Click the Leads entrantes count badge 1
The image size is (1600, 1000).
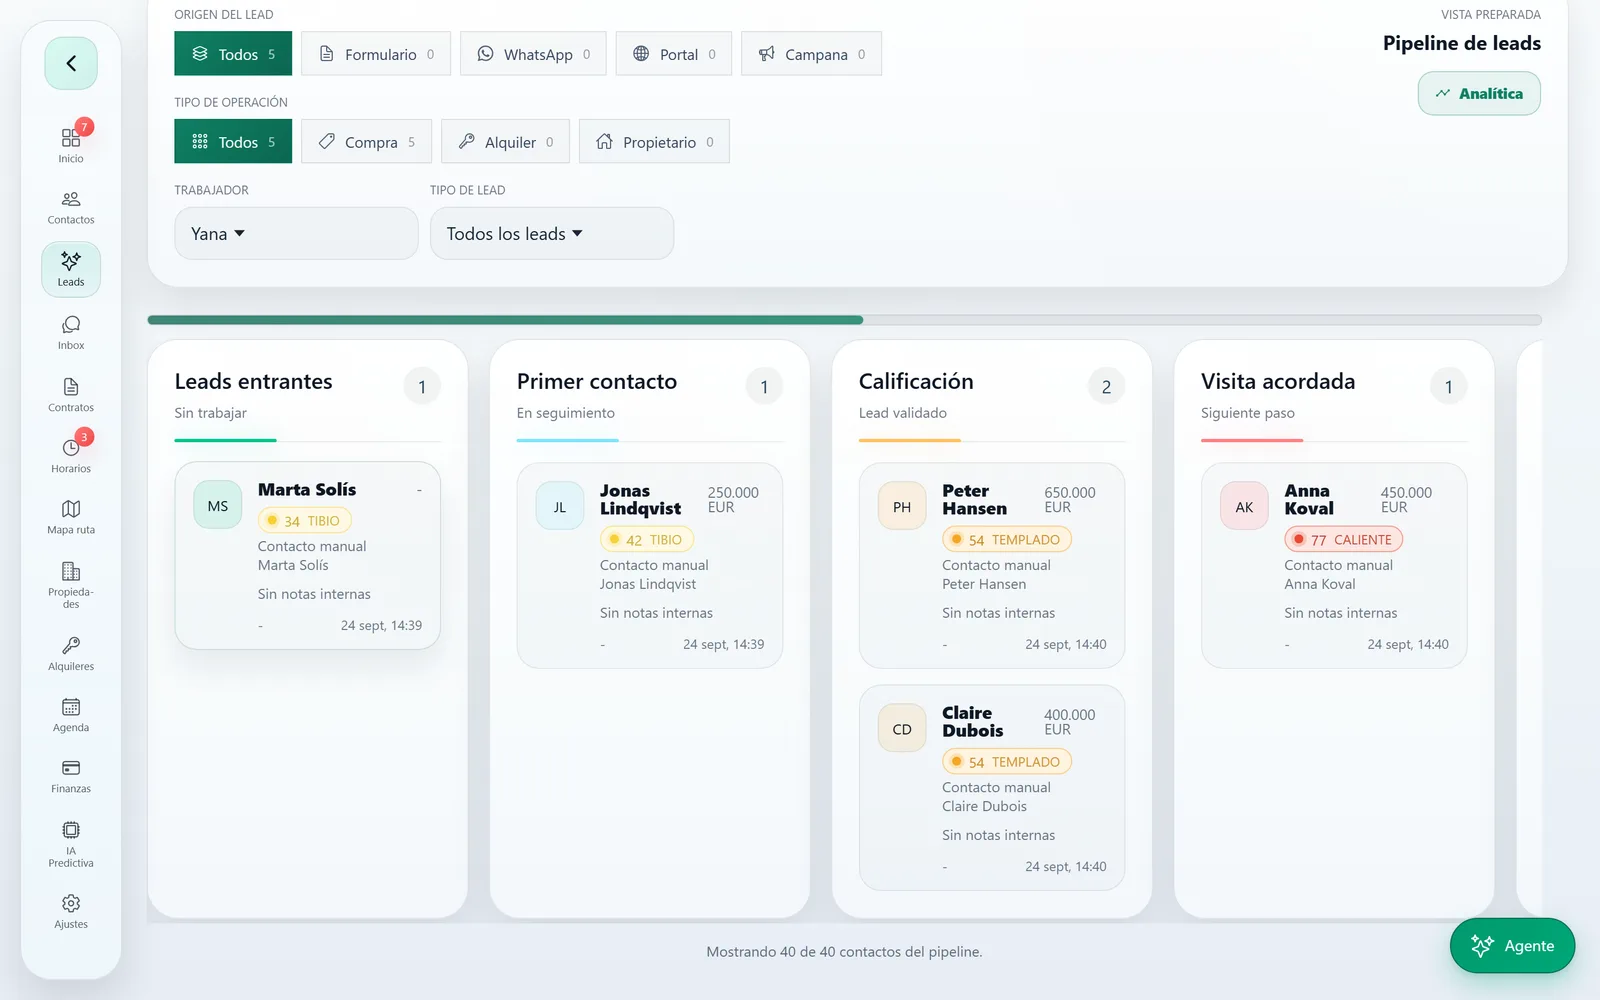point(422,387)
